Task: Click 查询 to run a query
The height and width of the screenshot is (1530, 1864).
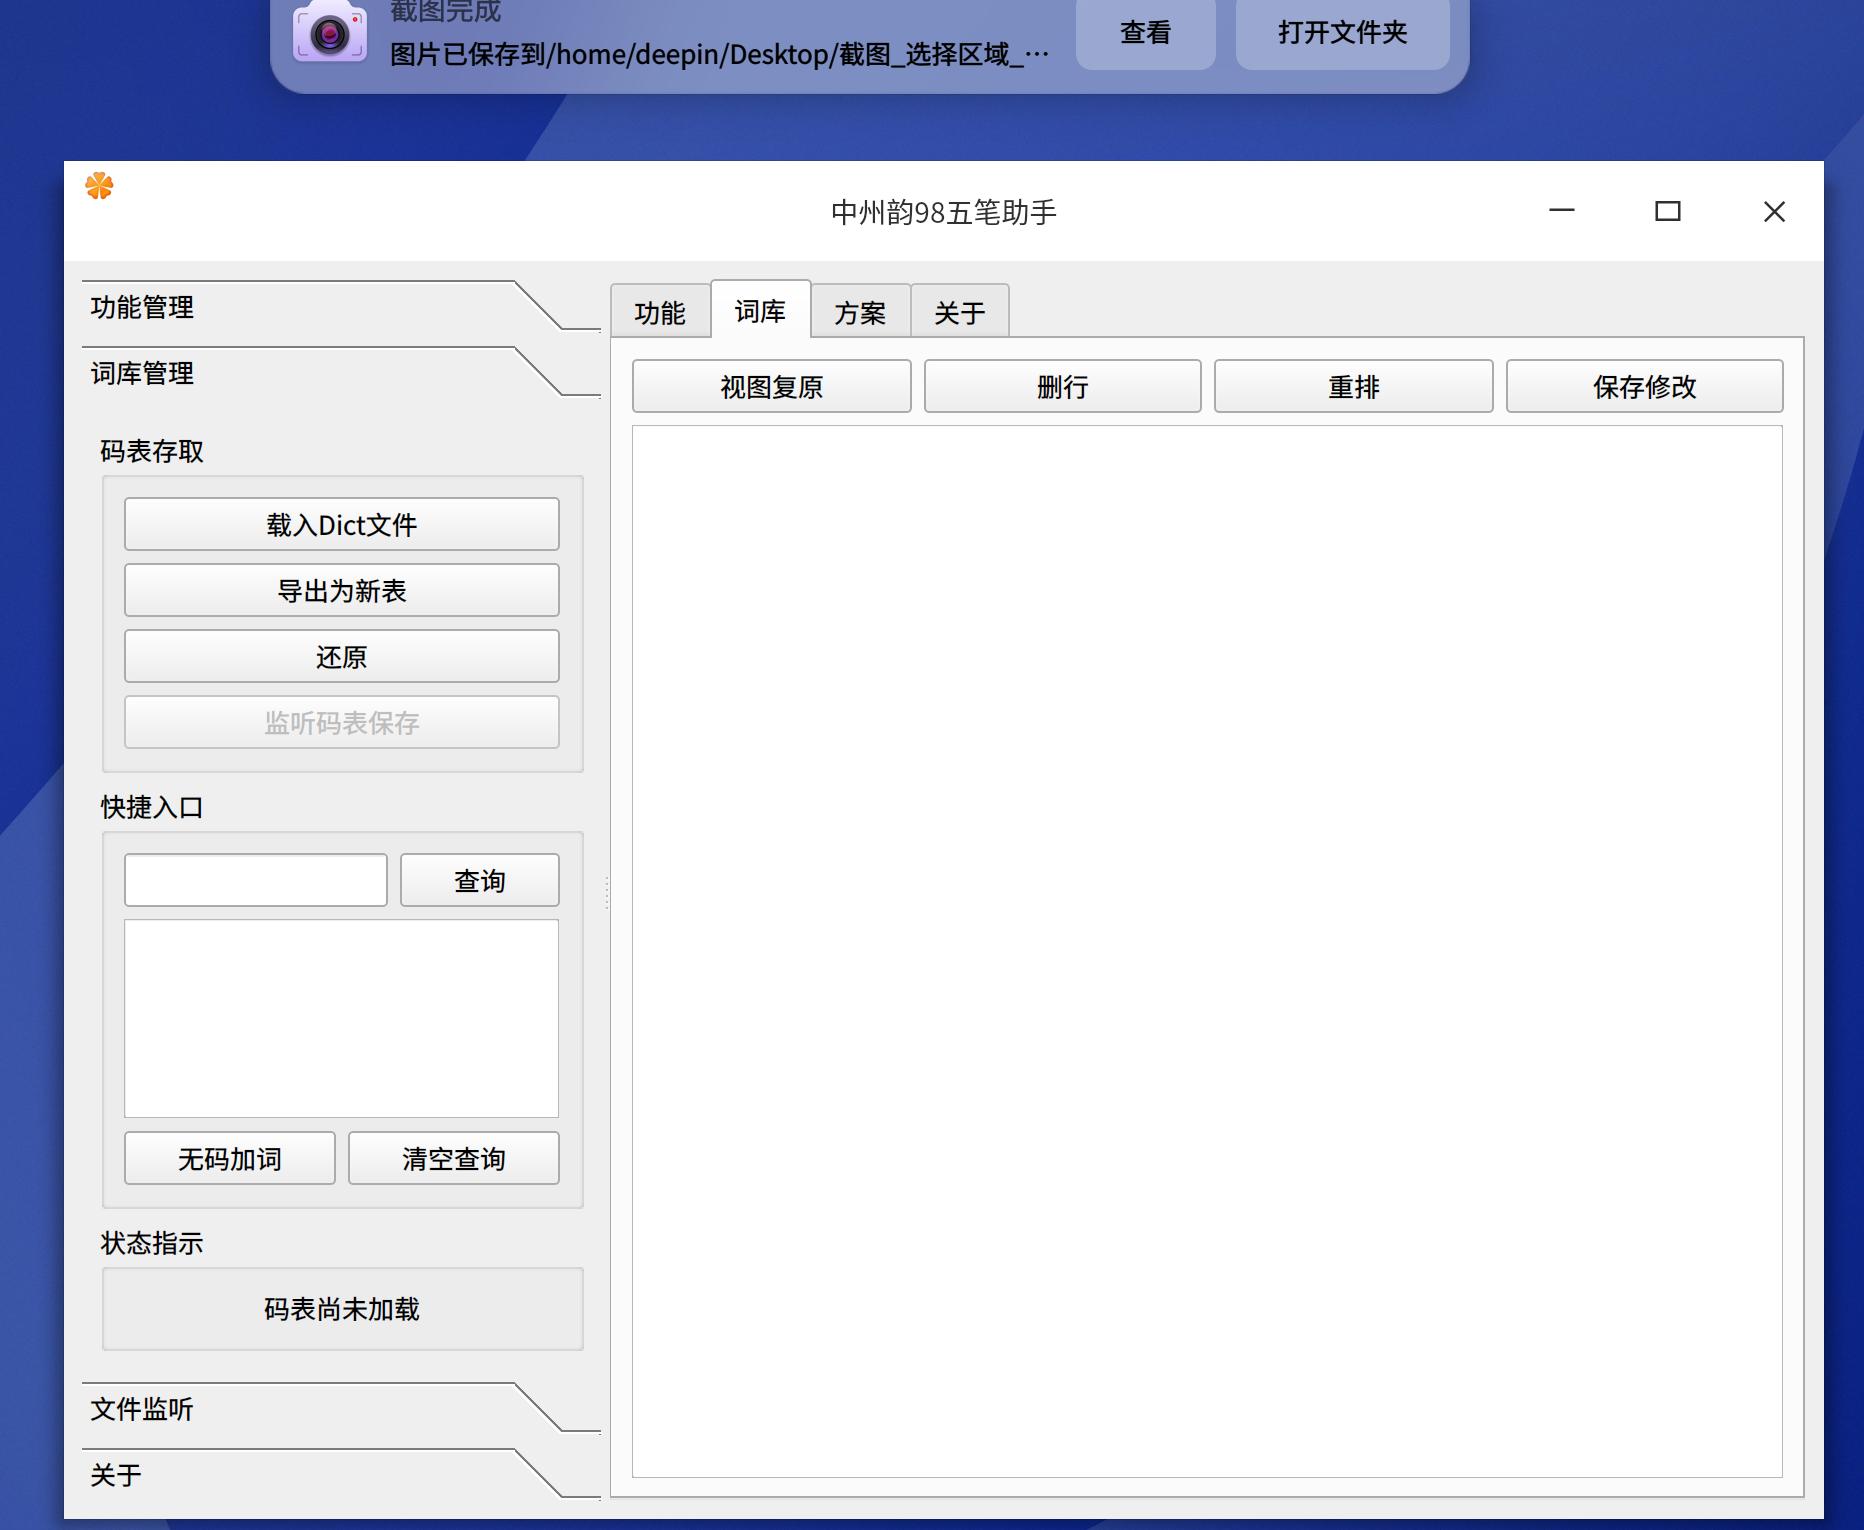Action: pyautogui.click(x=479, y=880)
